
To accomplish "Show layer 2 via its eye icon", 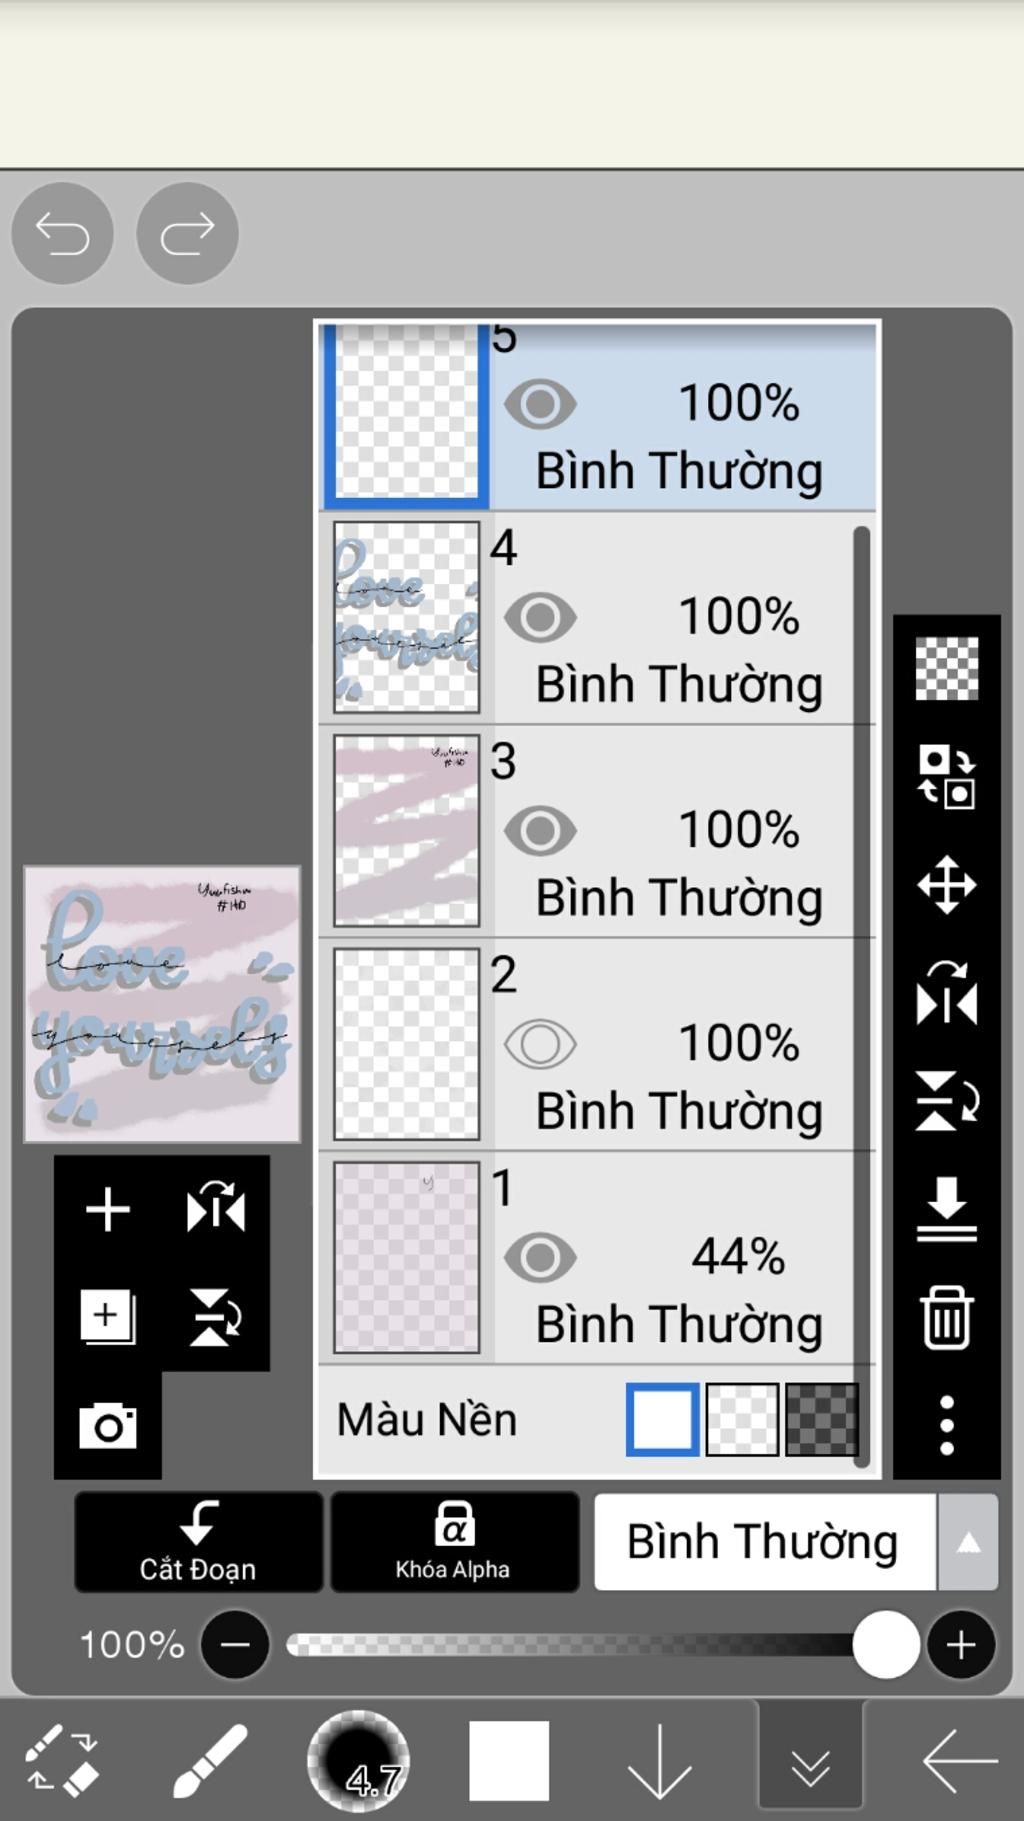I will [x=540, y=1044].
